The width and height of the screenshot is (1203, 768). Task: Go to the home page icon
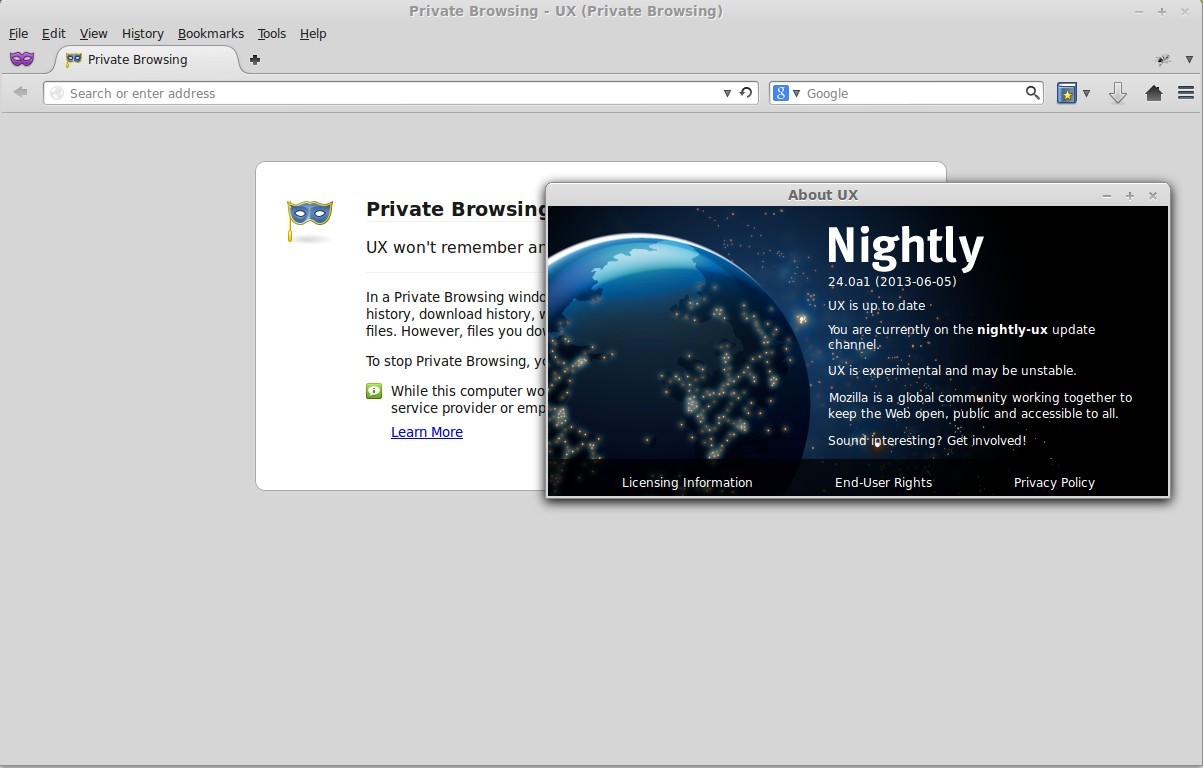1154,93
